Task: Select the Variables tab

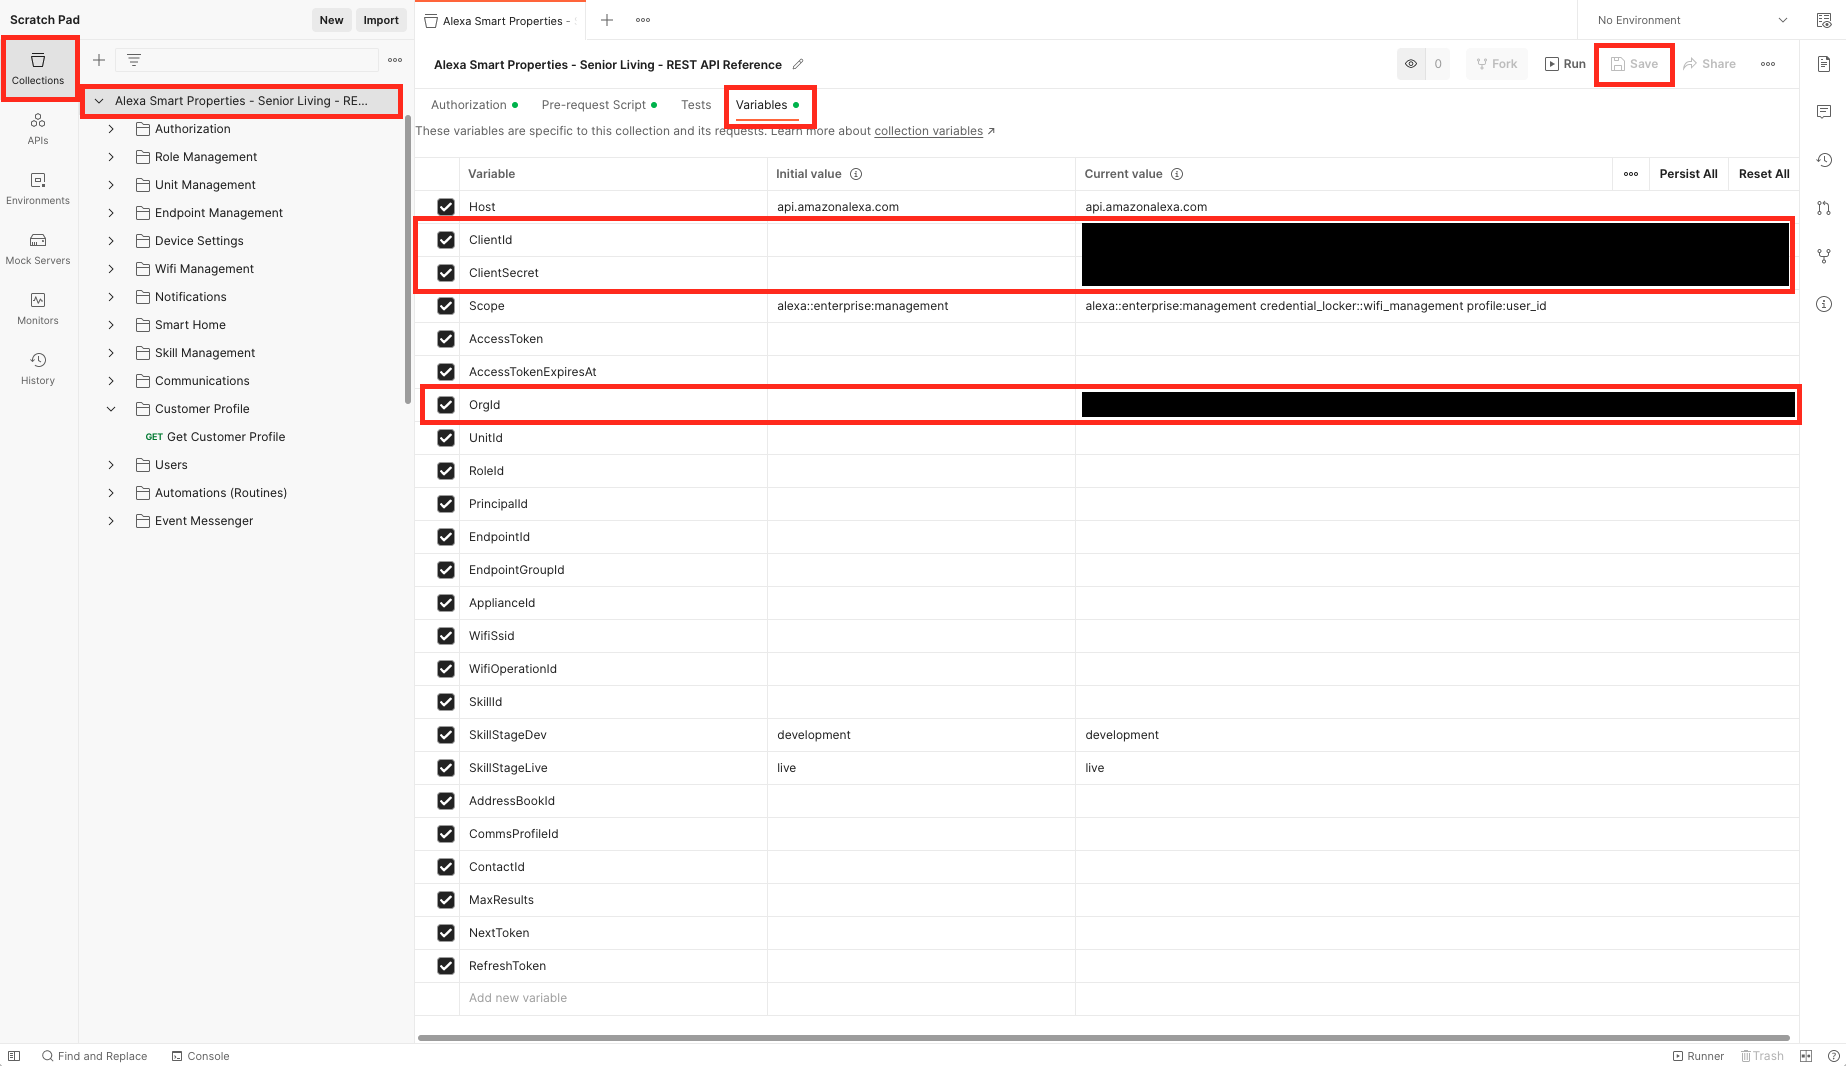Action: pos(767,105)
